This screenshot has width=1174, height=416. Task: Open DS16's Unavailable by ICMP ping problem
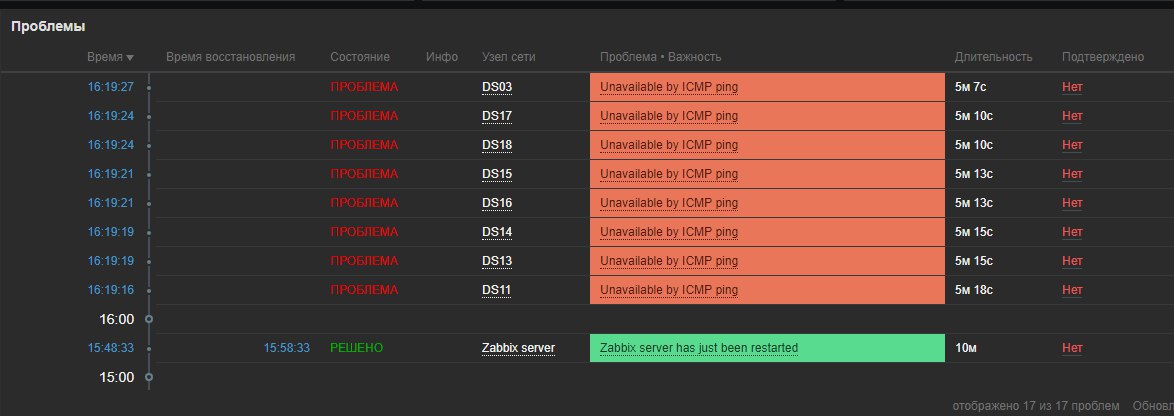click(669, 203)
